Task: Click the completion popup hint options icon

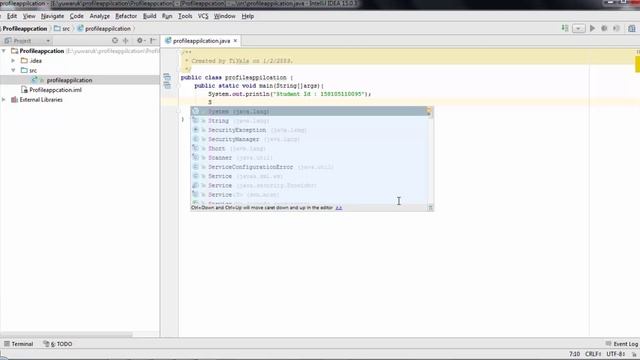Action: click(430, 208)
